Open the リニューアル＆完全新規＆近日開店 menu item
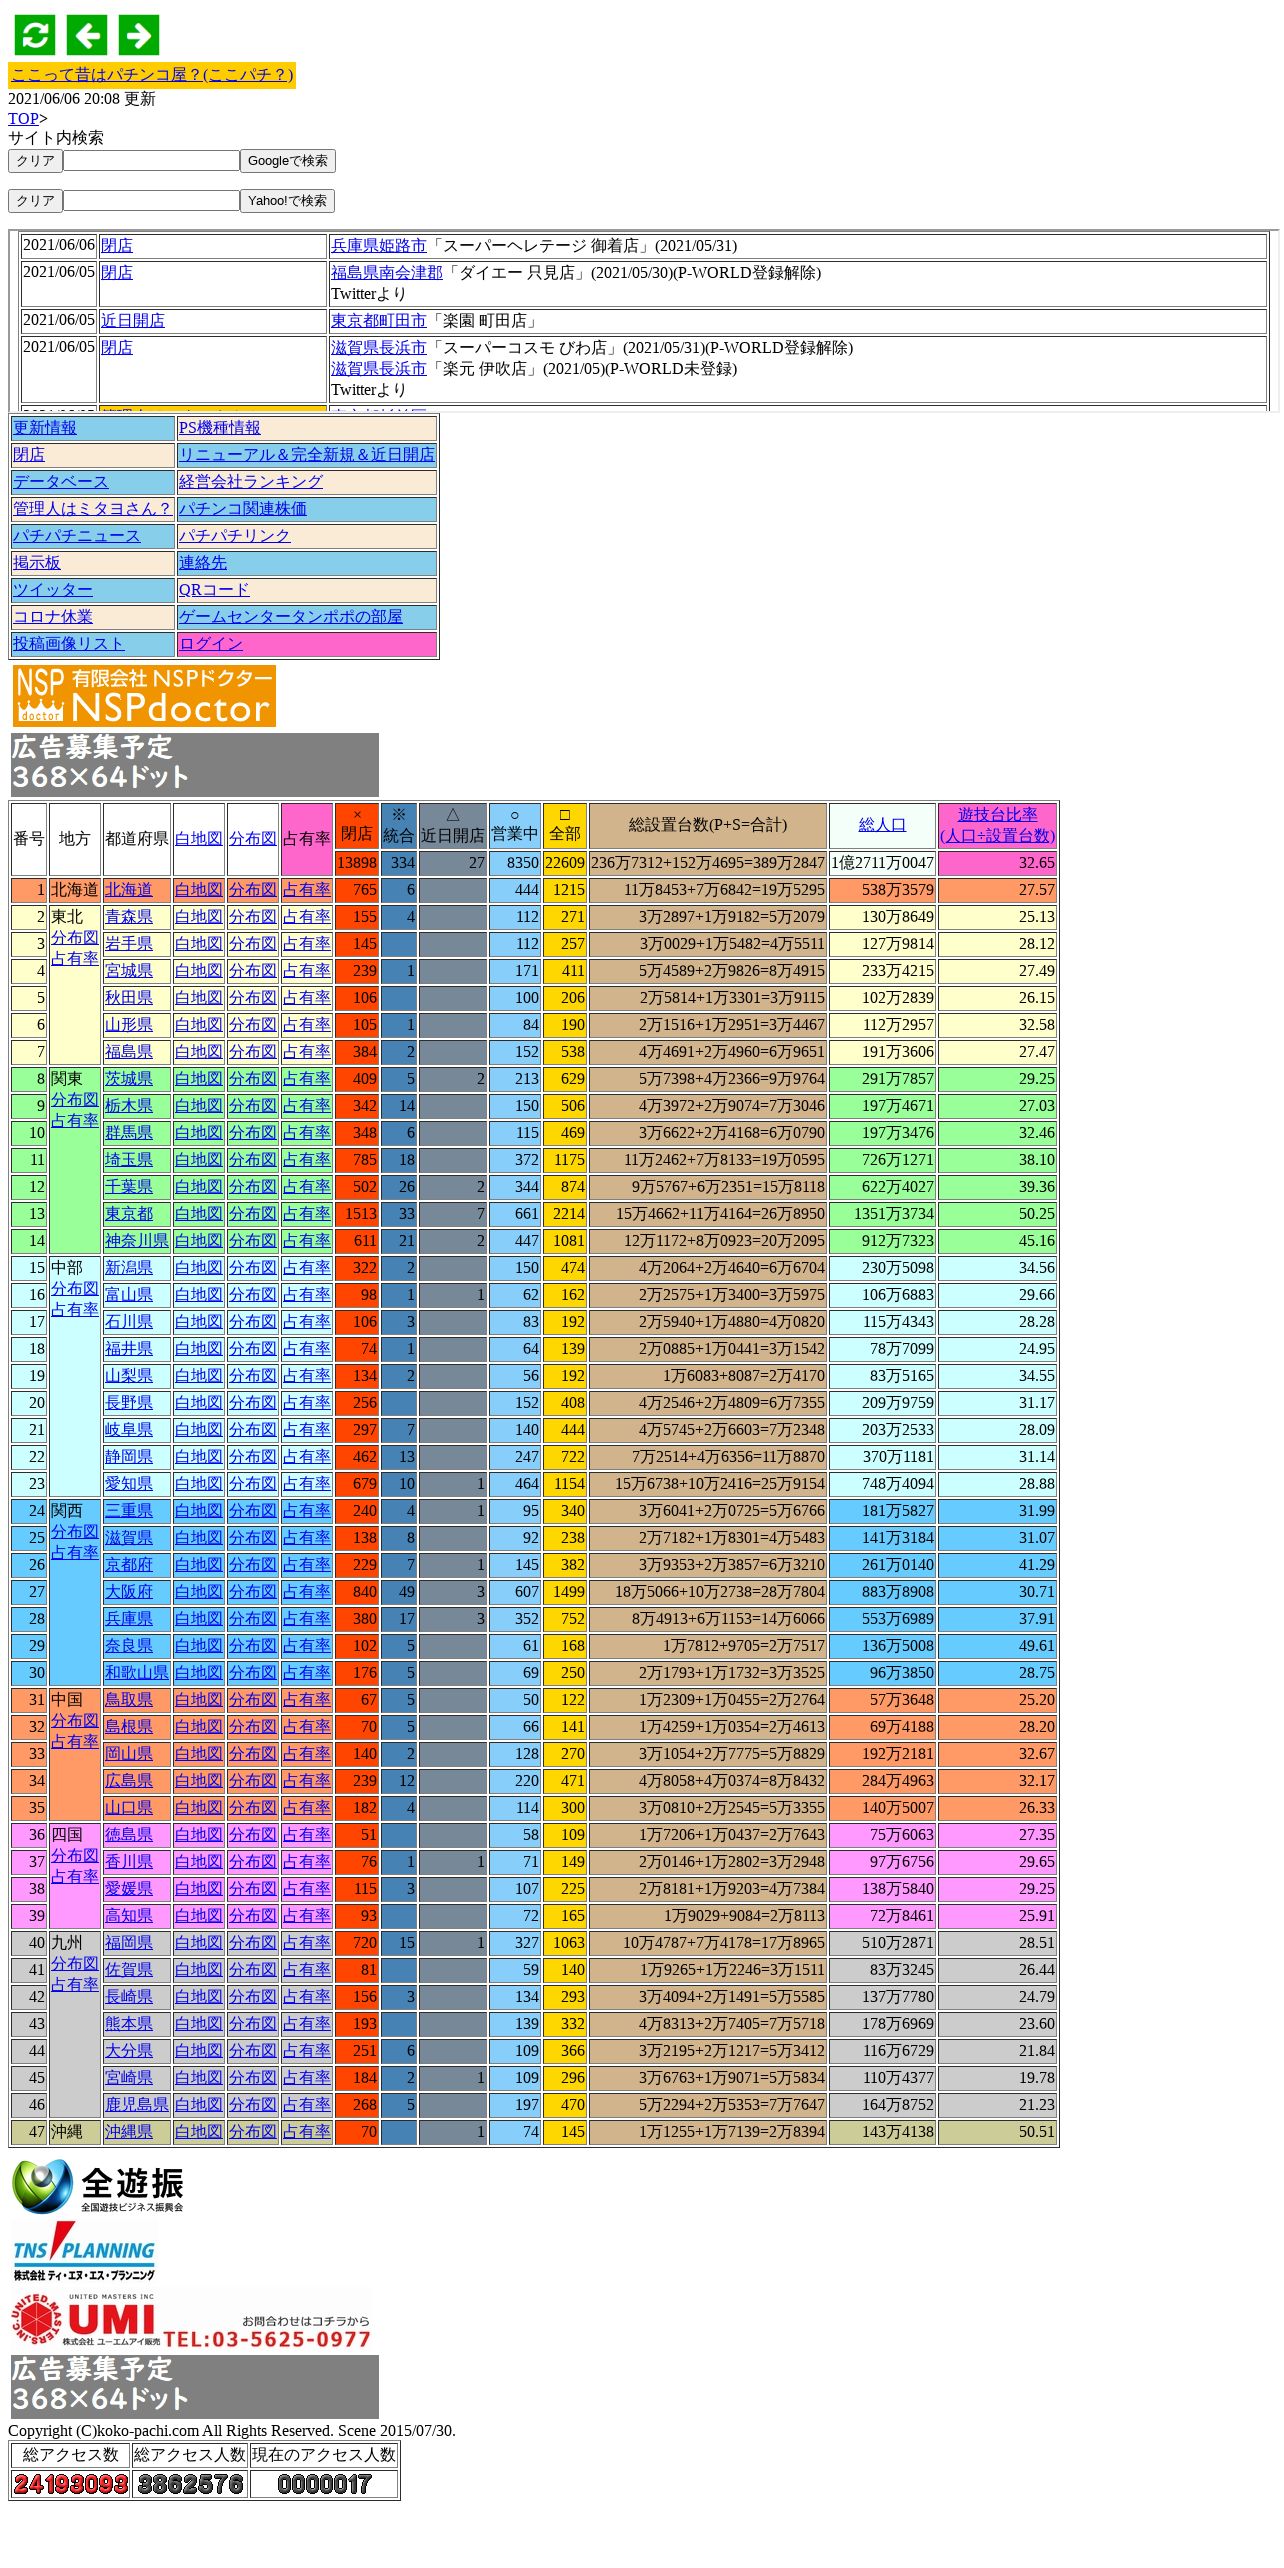 point(307,455)
